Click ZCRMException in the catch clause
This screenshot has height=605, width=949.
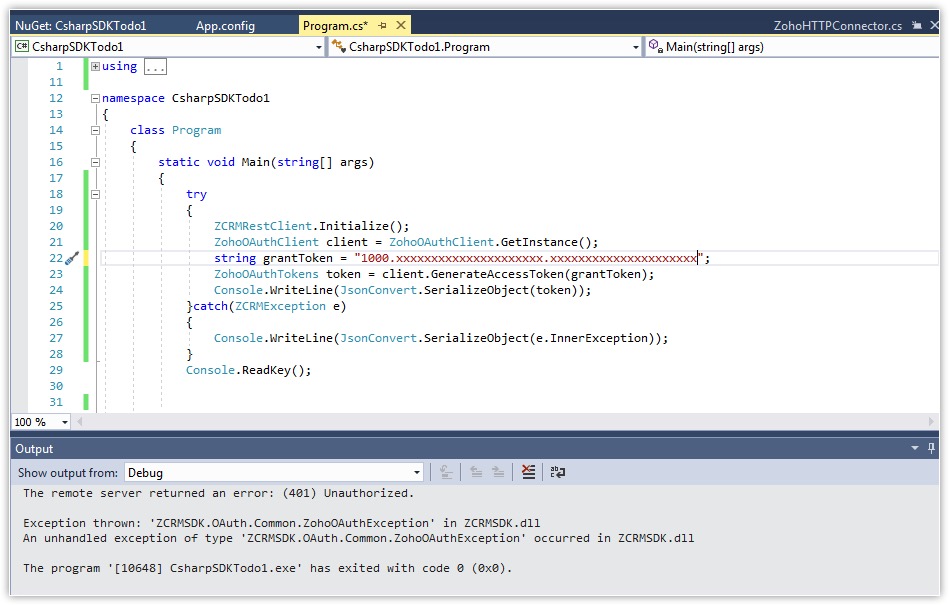pos(280,306)
